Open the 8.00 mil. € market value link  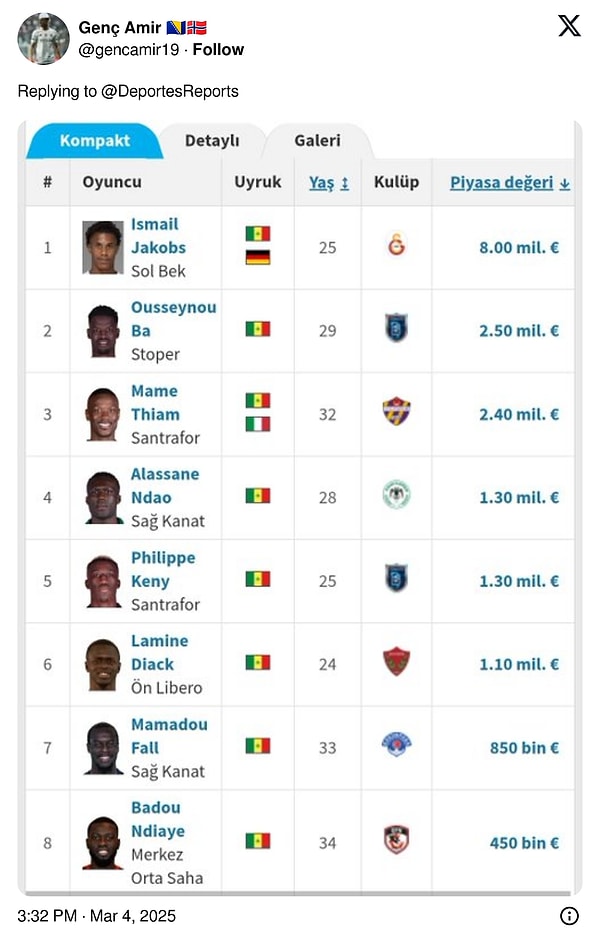pos(519,247)
